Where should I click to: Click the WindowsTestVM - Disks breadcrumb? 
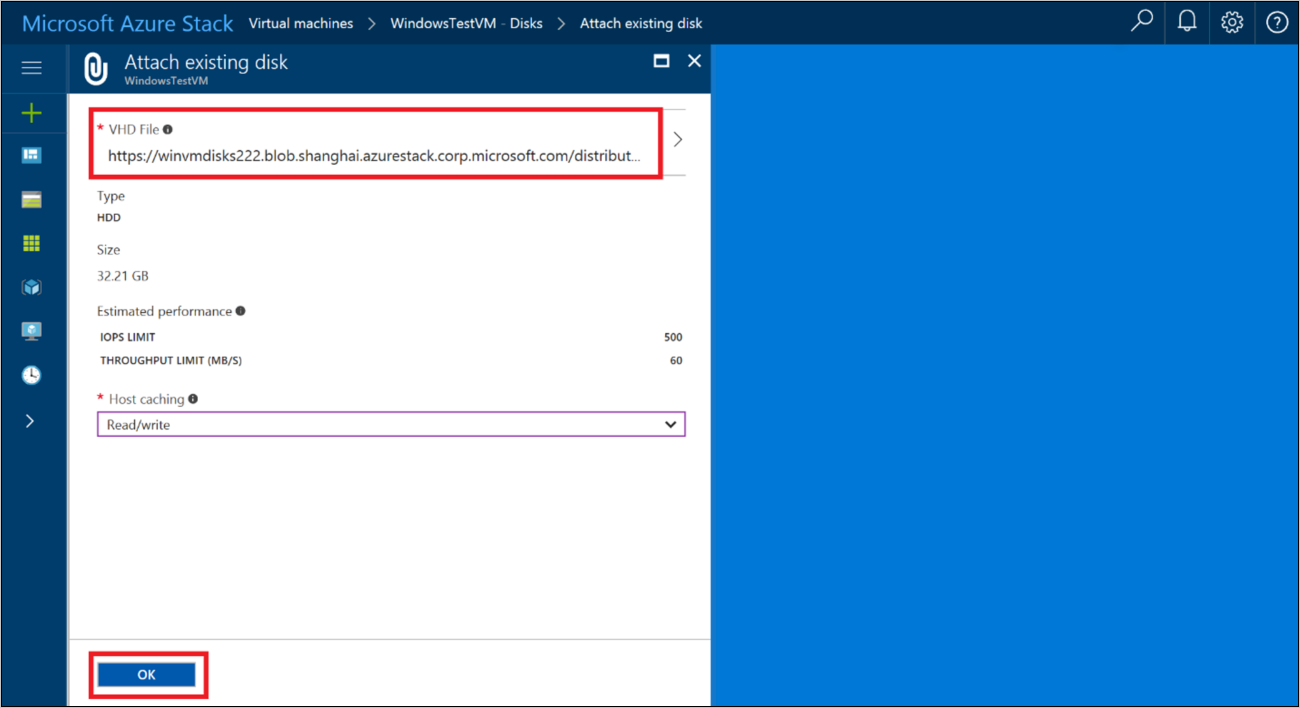pos(466,22)
